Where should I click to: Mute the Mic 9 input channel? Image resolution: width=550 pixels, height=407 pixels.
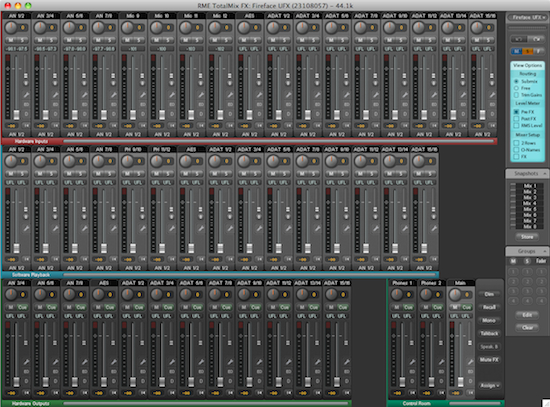(128, 40)
